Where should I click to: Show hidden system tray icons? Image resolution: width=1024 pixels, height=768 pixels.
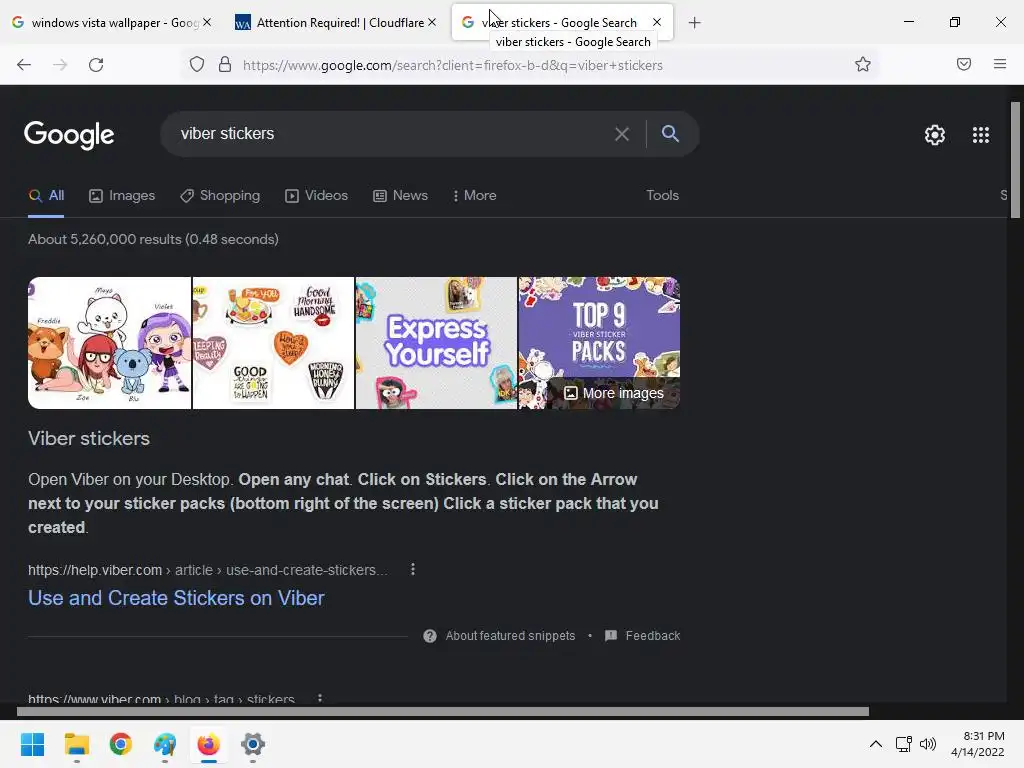(x=876, y=744)
